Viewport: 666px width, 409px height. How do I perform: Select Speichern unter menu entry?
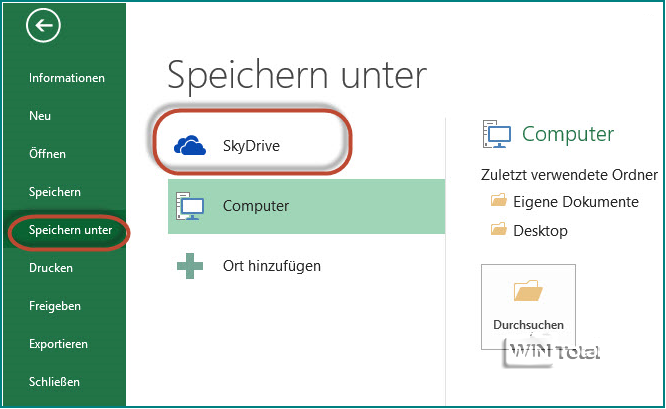click(70, 231)
